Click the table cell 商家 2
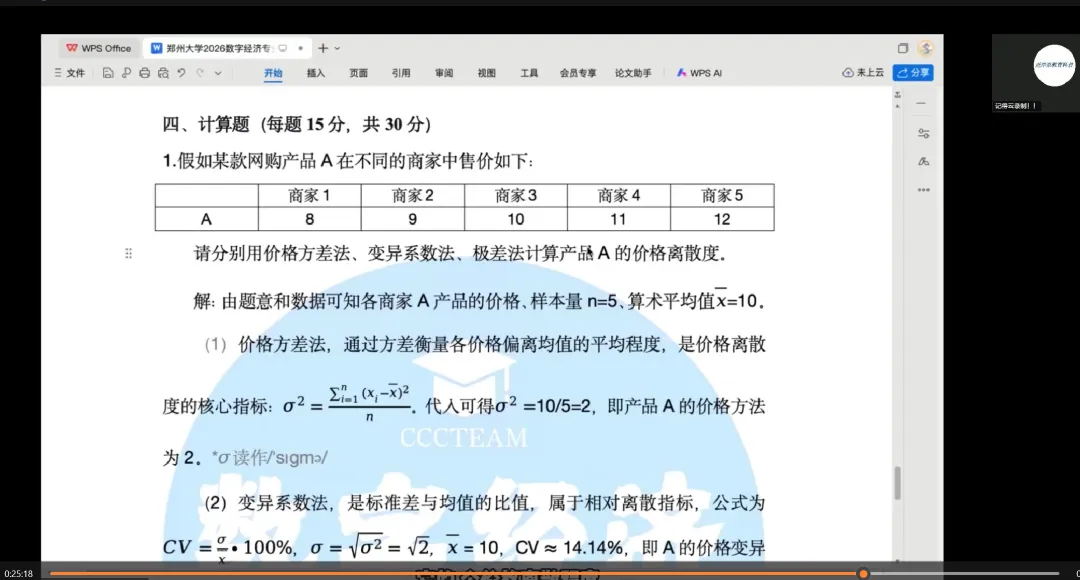This screenshot has height=580, width=1080. (413, 196)
